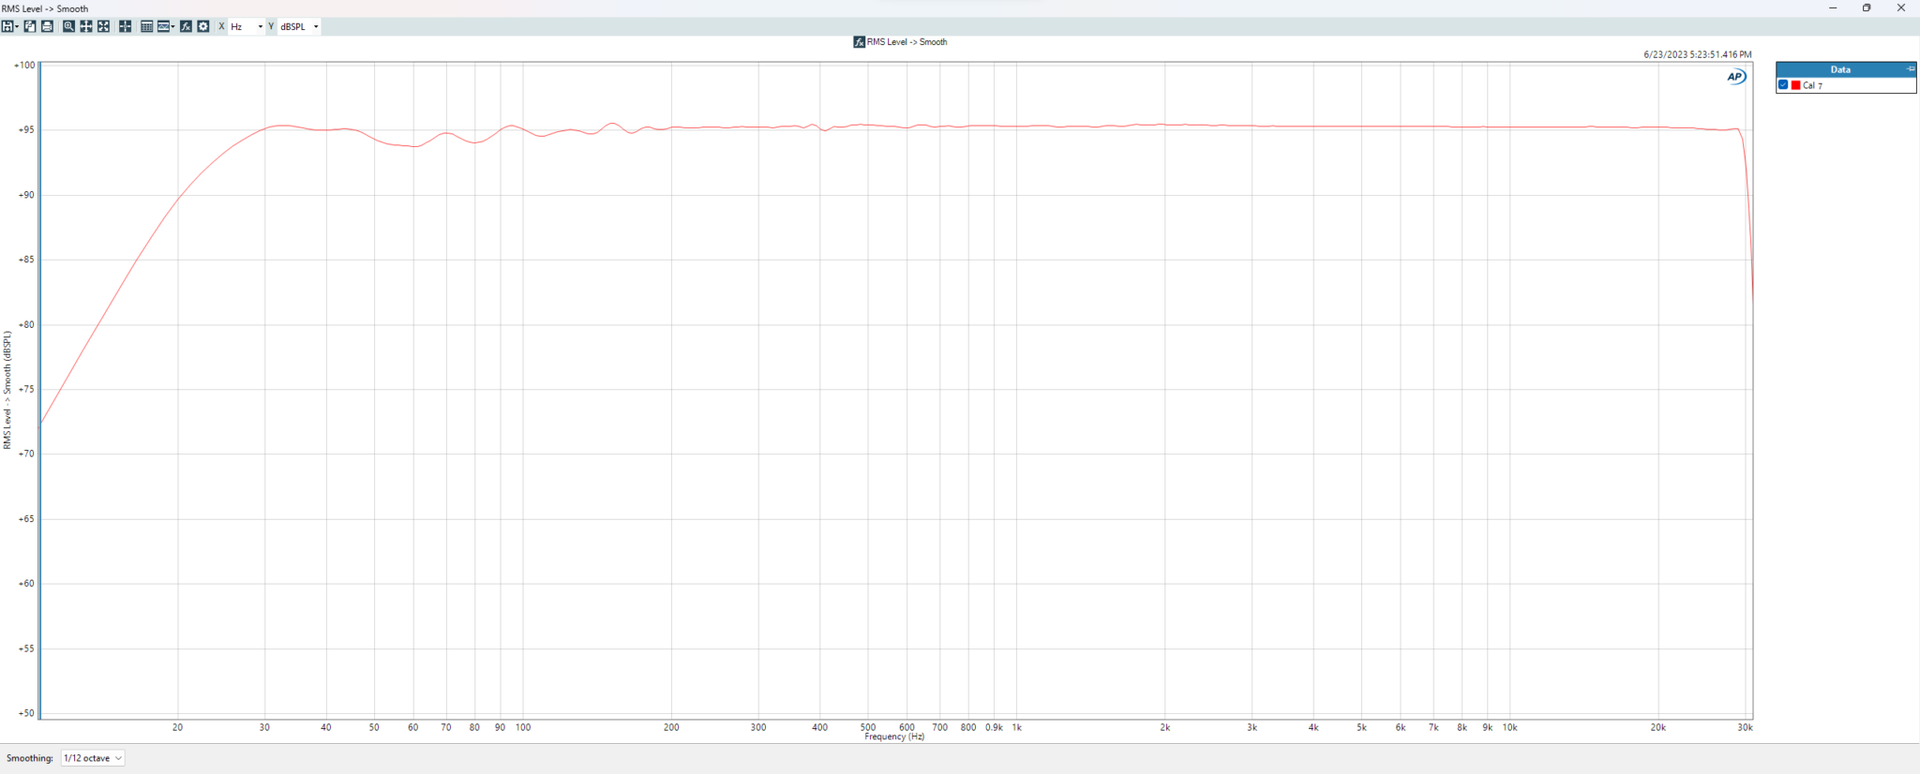Select the Cal 7 legend entry text
Image resolution: width=1920 pixels, height=774 pixels.
(1813, 86)
